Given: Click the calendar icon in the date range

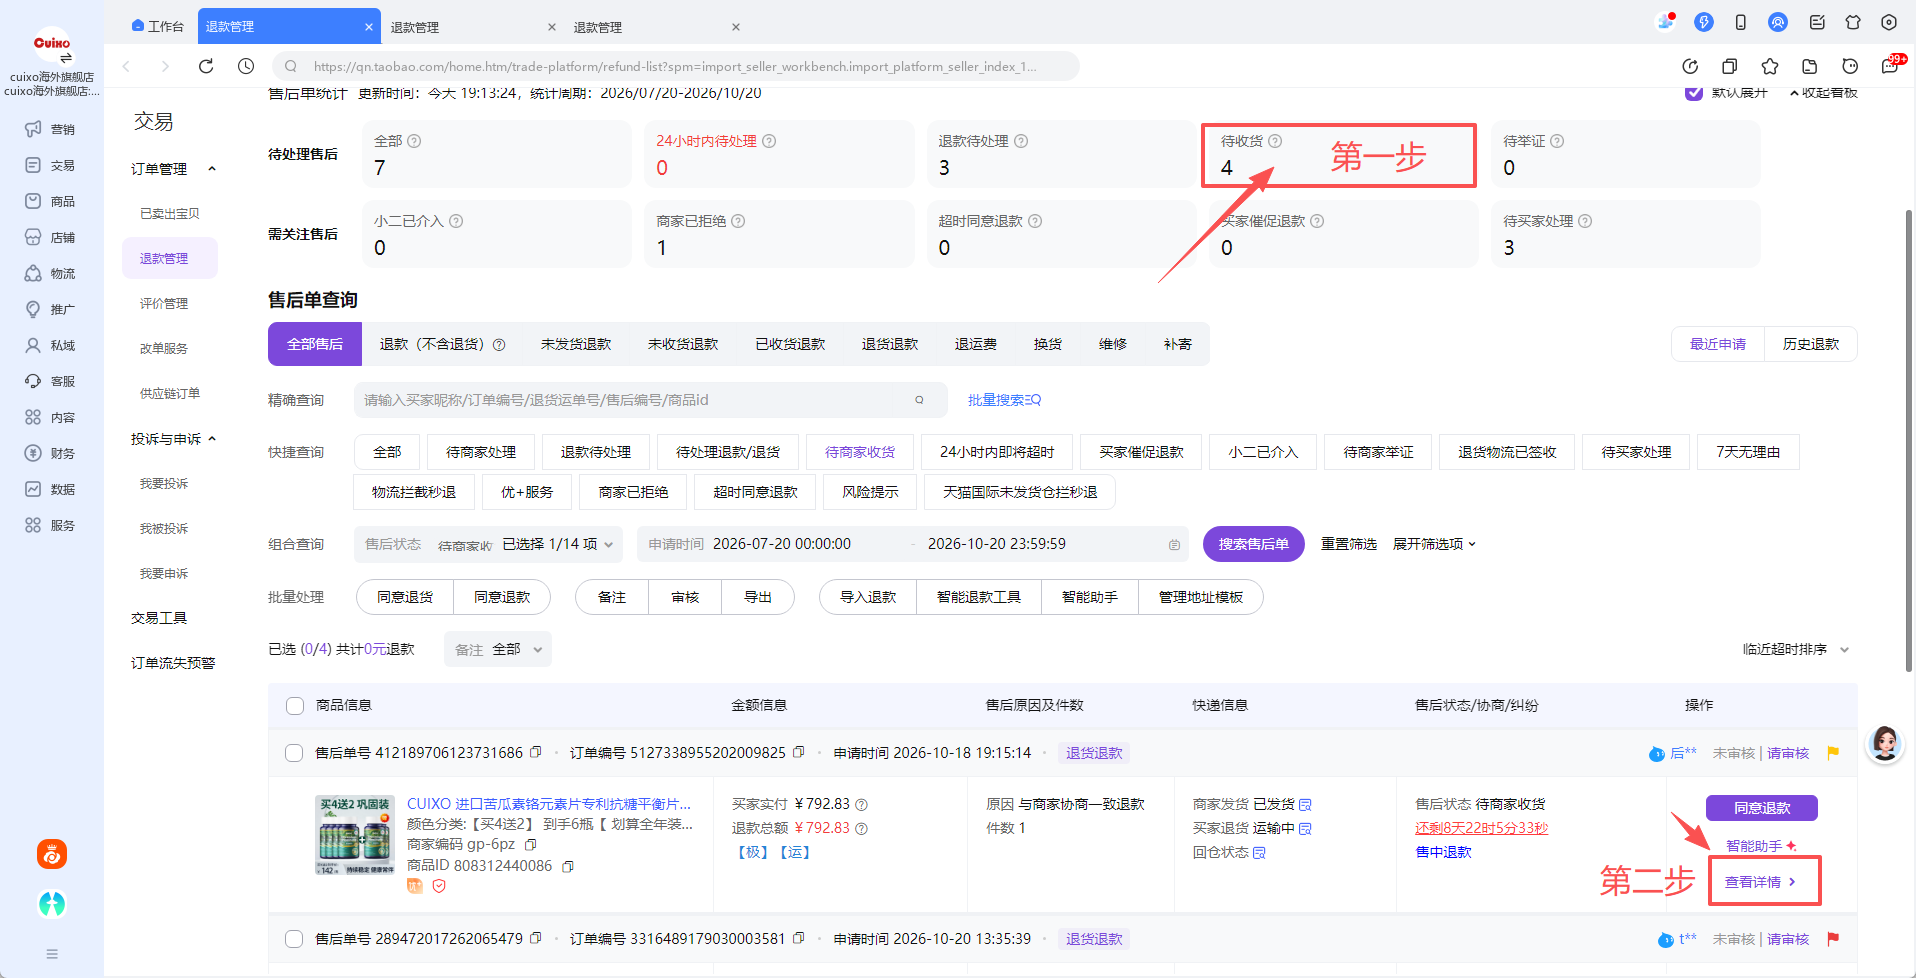Looking at the screenshot, I should [1174, 545].
